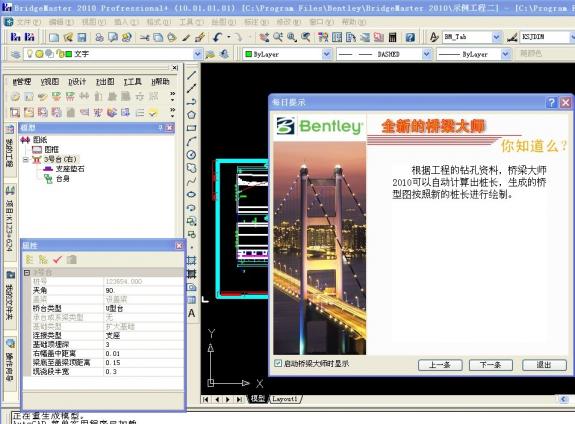The image size is (575, 424).
Task: Open the 管理 panel menu
Action: (22, 81)
